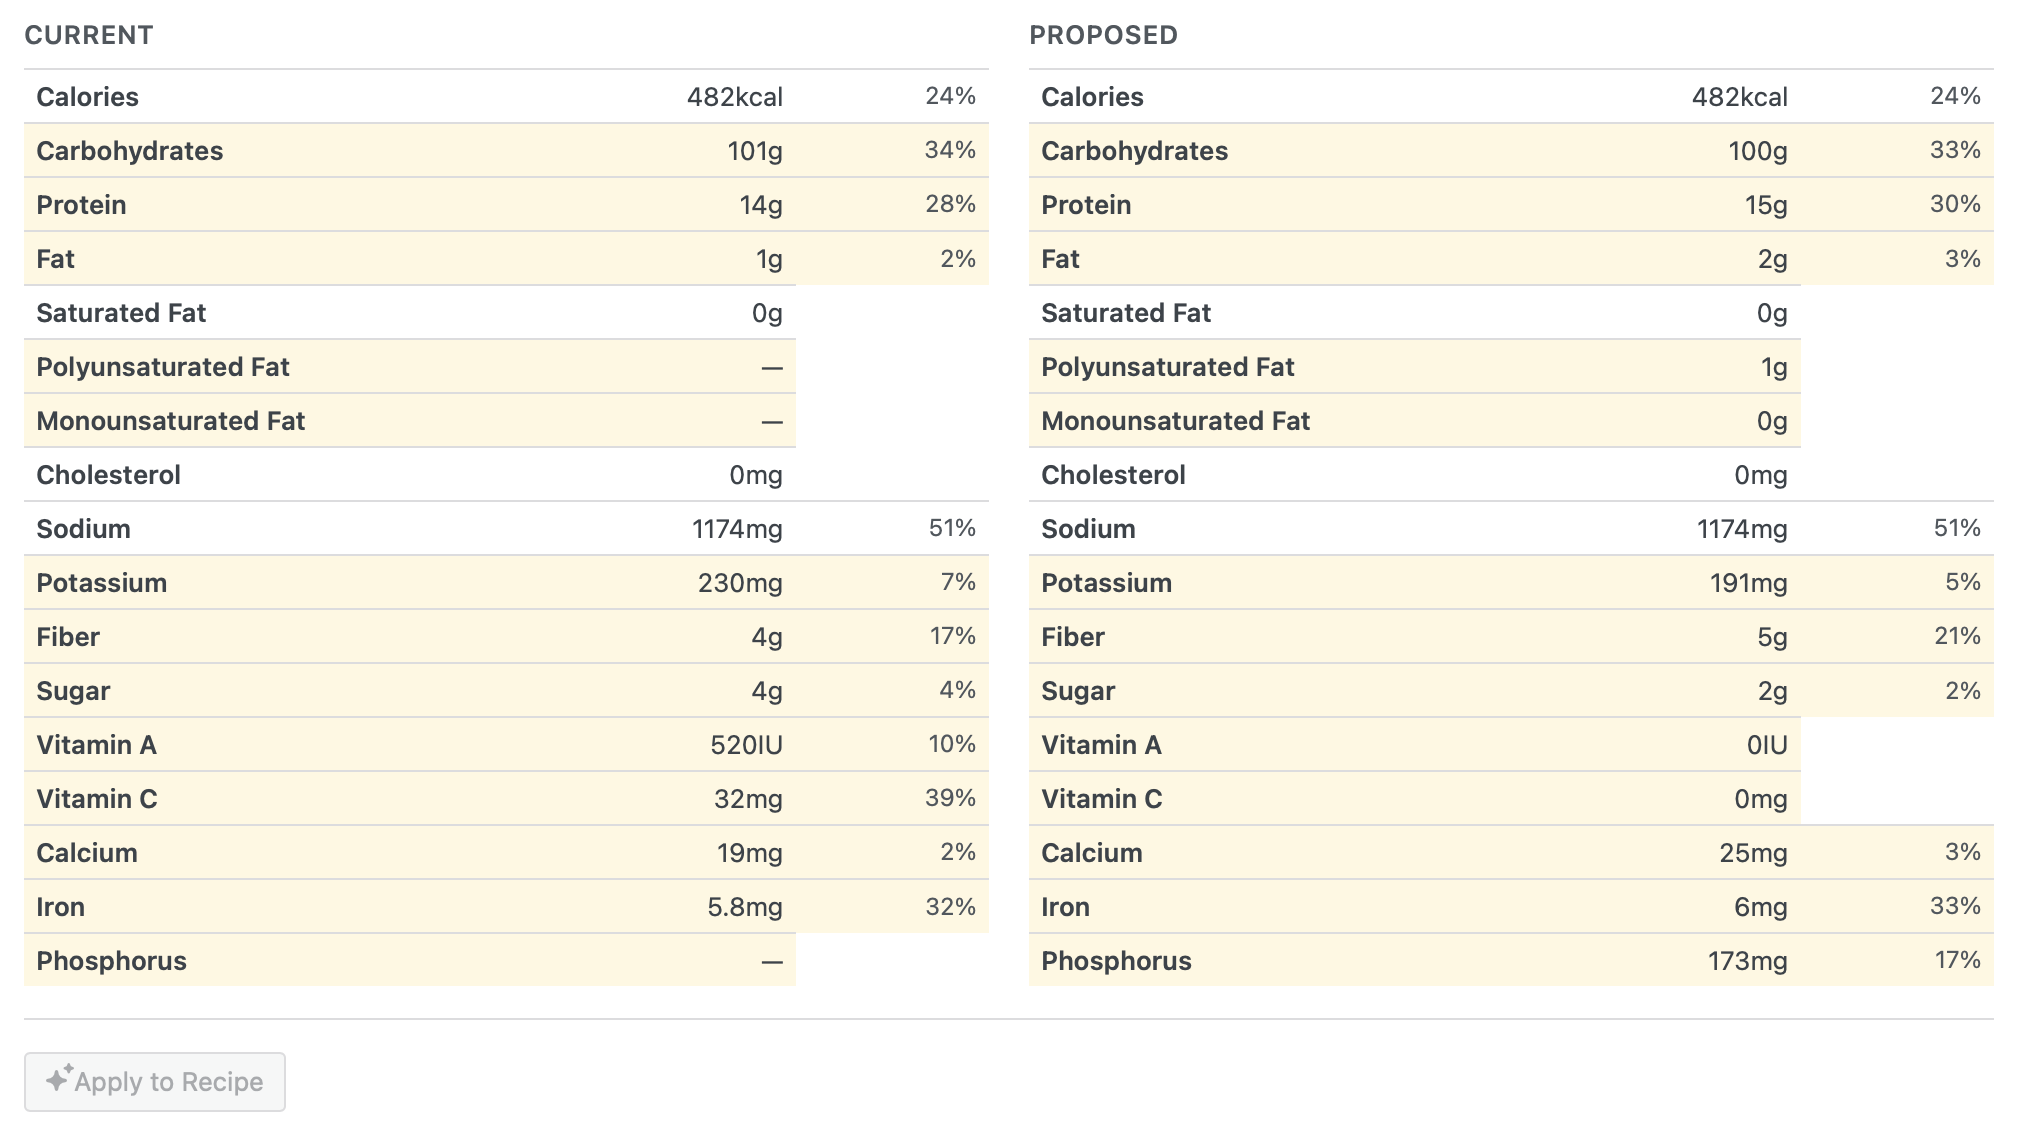Select the proposed Potassium value of 191mg
Viewport: 2022px width, 1140px height.
point(1747,583)
